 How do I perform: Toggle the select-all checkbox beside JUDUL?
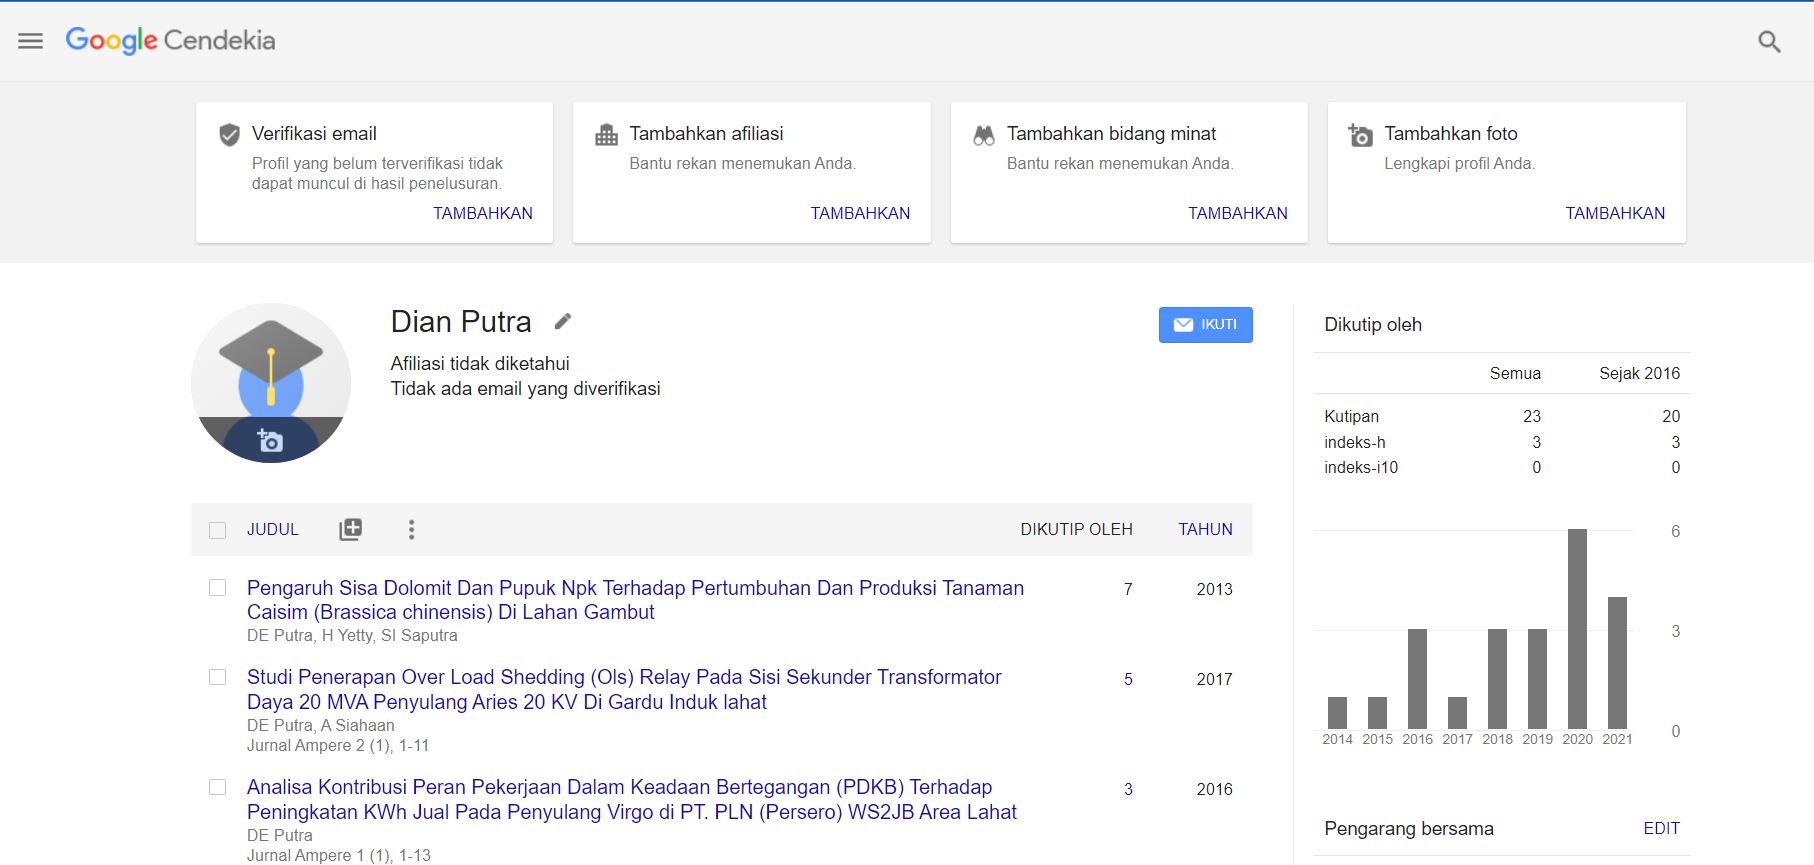pos(217,530)
